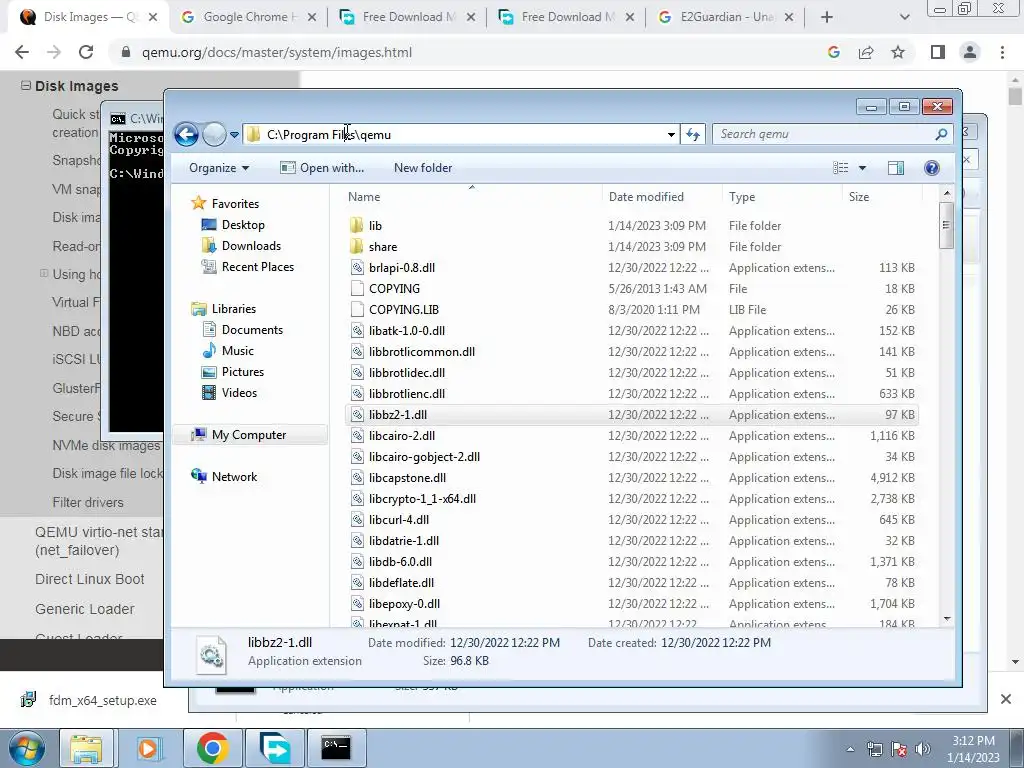Viewport: 1024px width, 768px height.
Task: Select Pictures library
Action: (243, 372)
